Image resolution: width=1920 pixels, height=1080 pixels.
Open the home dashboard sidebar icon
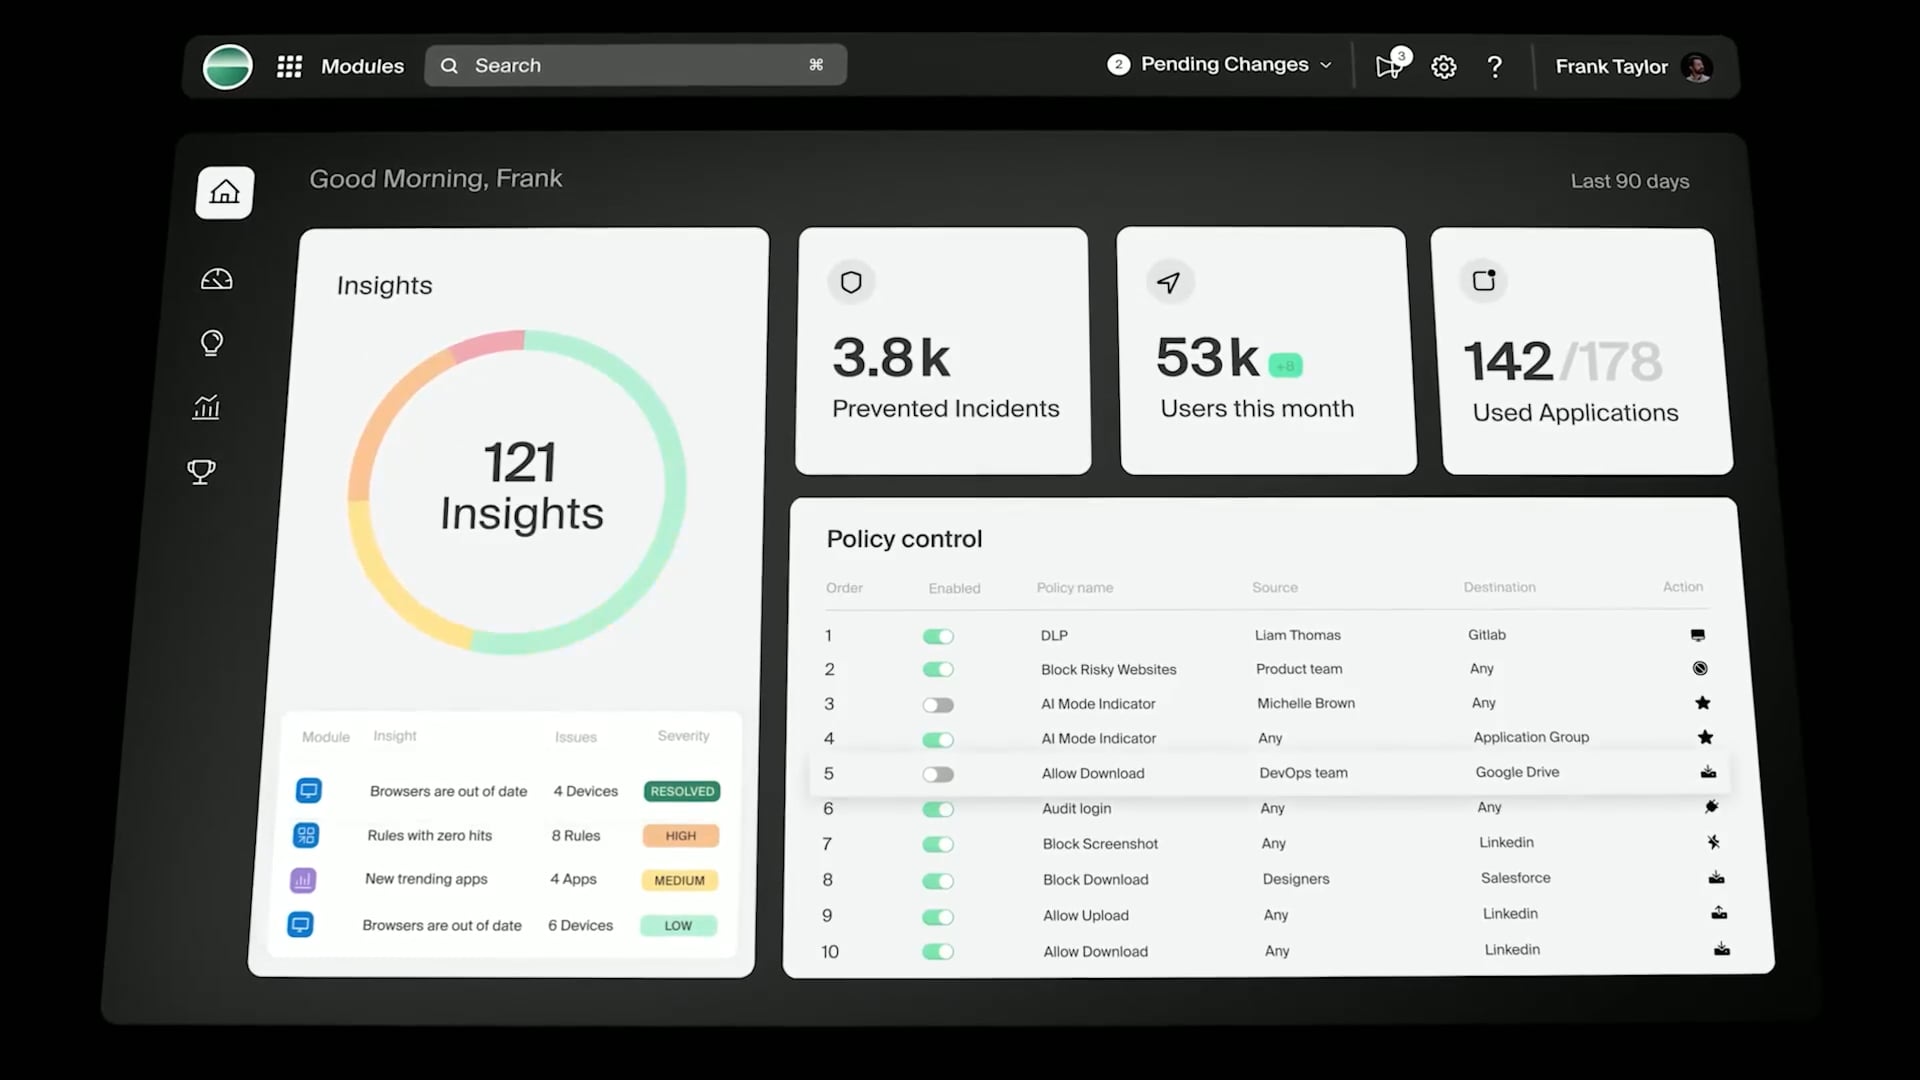(225, 192)
